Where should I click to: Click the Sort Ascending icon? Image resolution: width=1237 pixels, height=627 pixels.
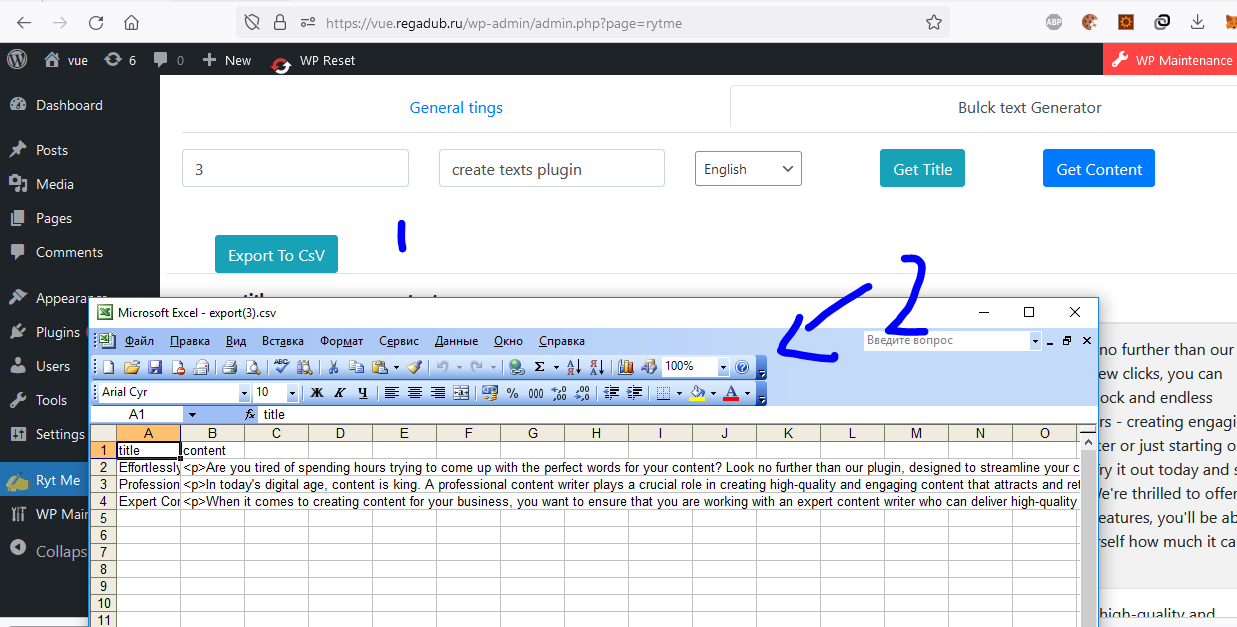[574, 367]
